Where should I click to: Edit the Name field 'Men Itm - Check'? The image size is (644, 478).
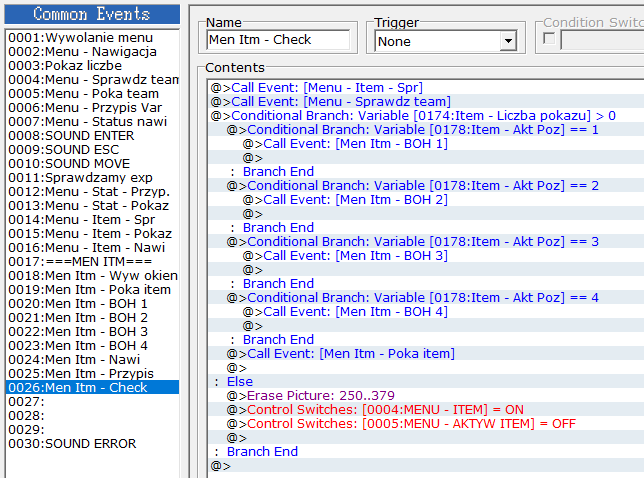click(278, 40)
